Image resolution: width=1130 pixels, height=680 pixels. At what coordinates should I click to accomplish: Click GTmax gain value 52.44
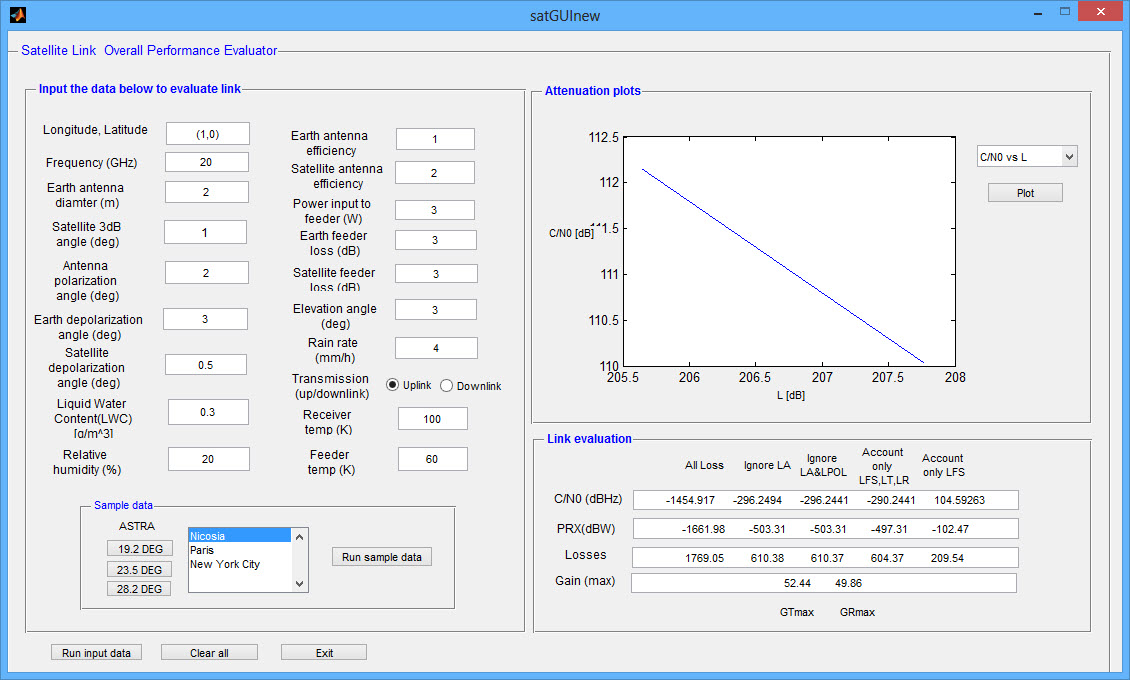click(x=797, y=583)
